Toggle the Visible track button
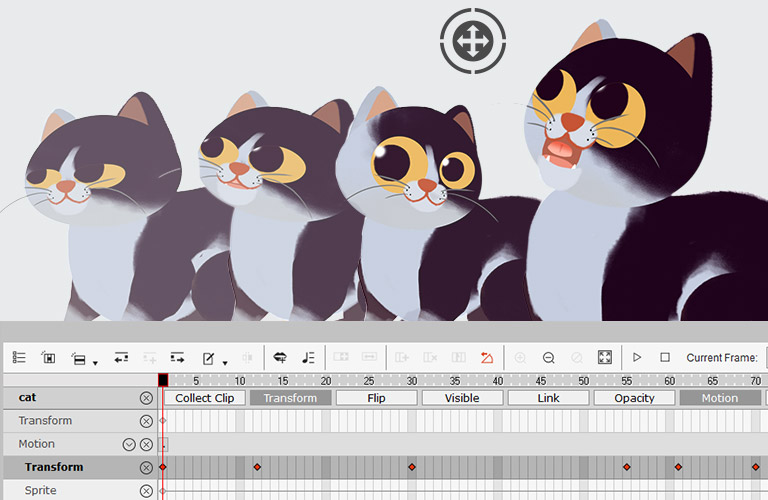 click(461, 398)
